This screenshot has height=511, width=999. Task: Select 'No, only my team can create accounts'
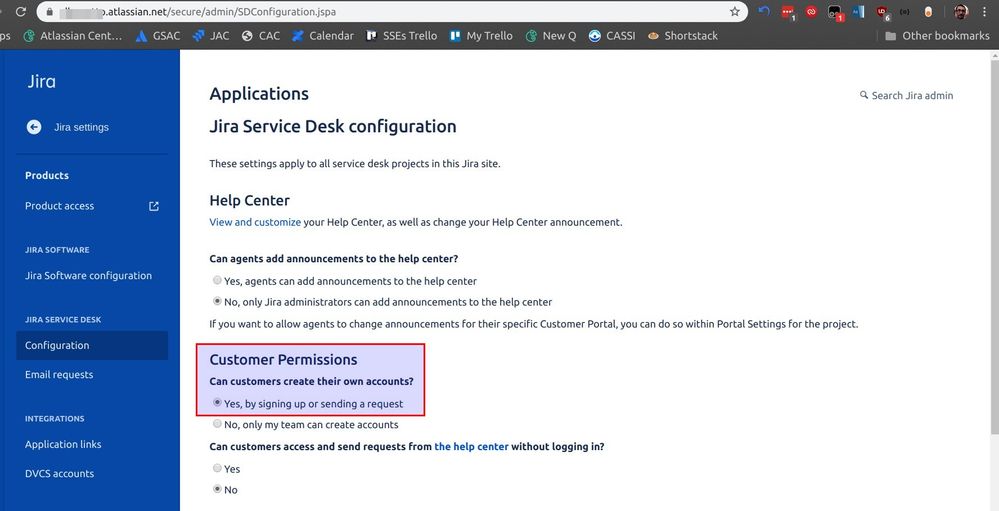(217, 424)
